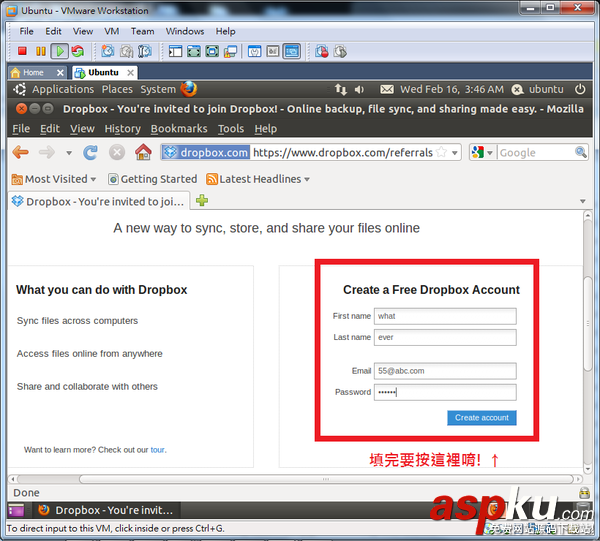Open a new tab with green plus
This screenshot has height=541, width=600.
(x=202, y=200)
